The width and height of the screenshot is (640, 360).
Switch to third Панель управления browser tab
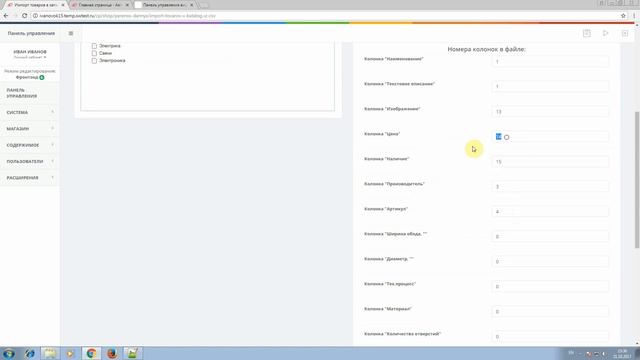click(x=164, y=5)
